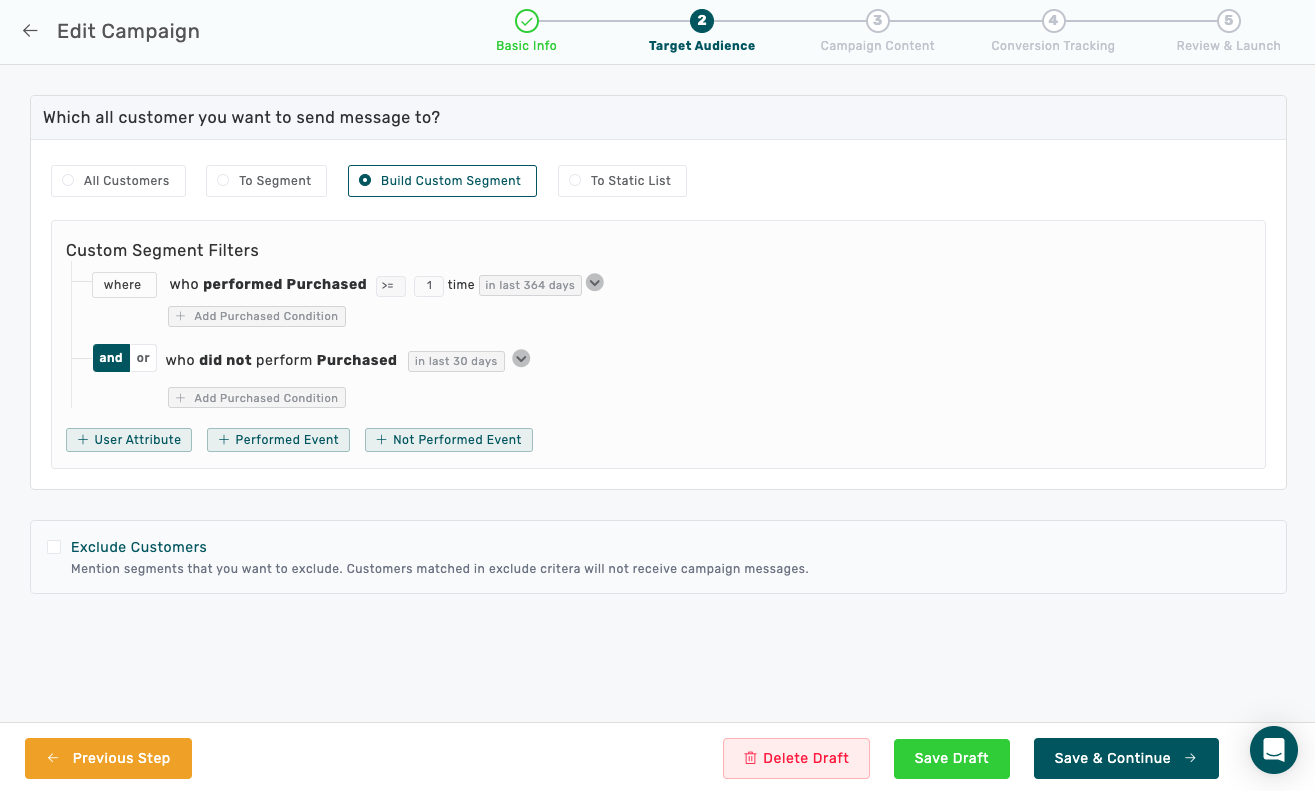Select the To Segment radio option
The height and width of the screenshot is (791, 1315).
pos(223,181)
